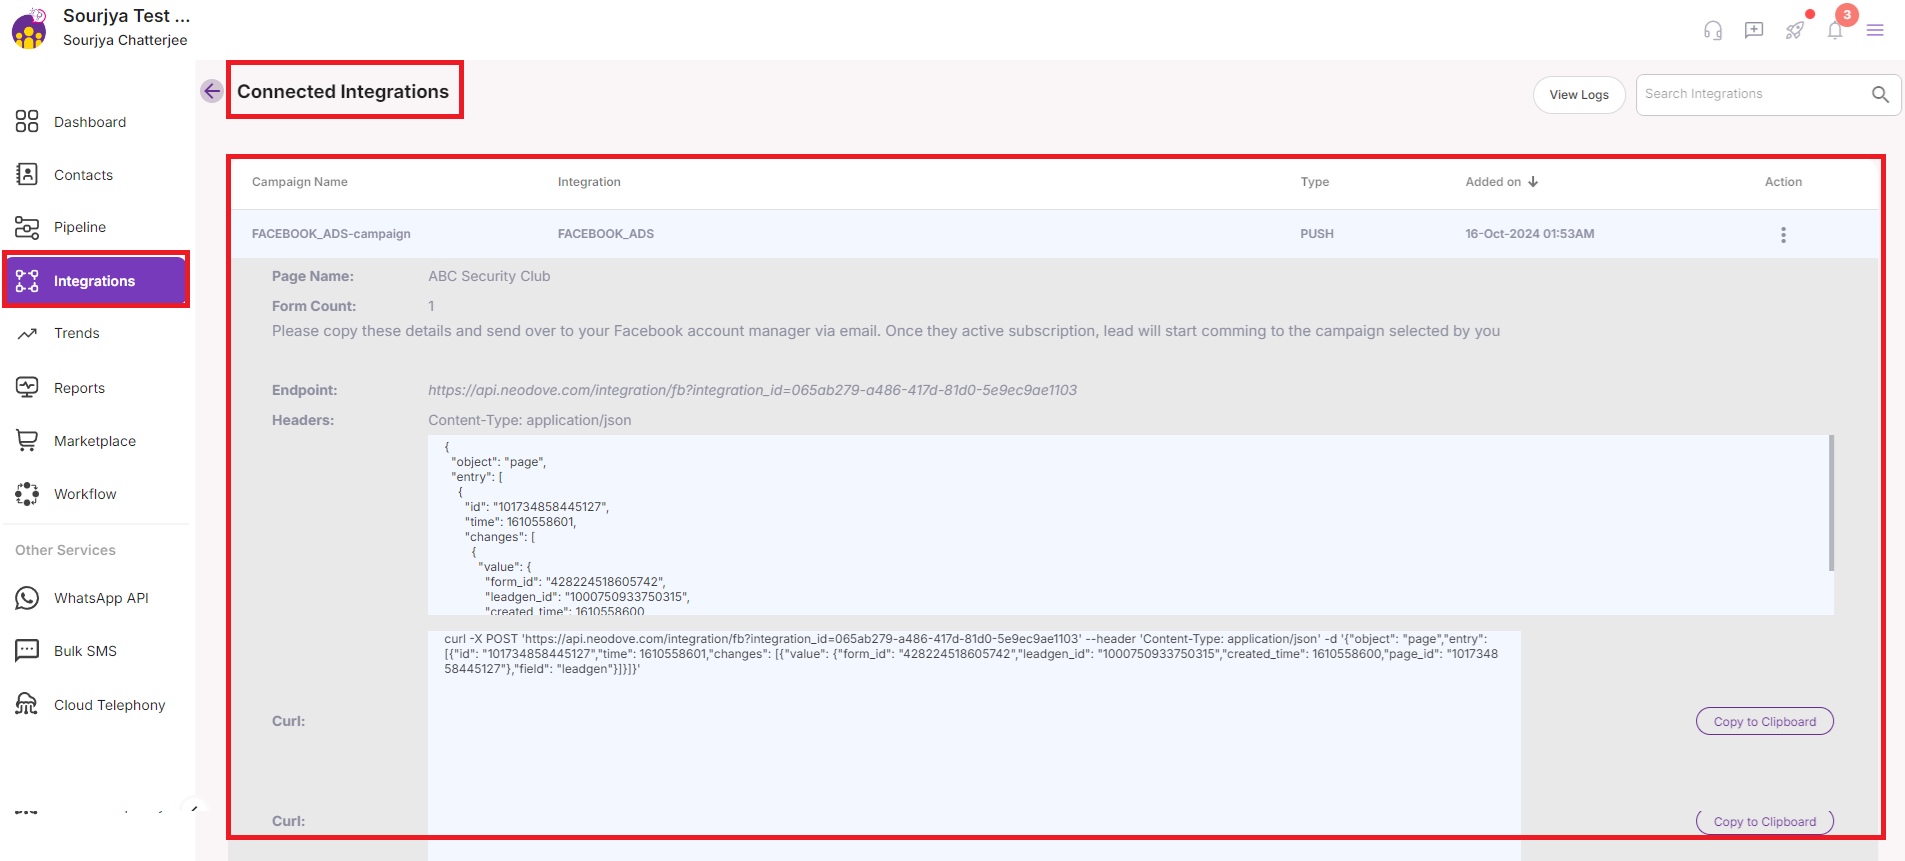1905x861 pixels.
Task: Focus the Search Integrations field
Action: pos(1752,94)
